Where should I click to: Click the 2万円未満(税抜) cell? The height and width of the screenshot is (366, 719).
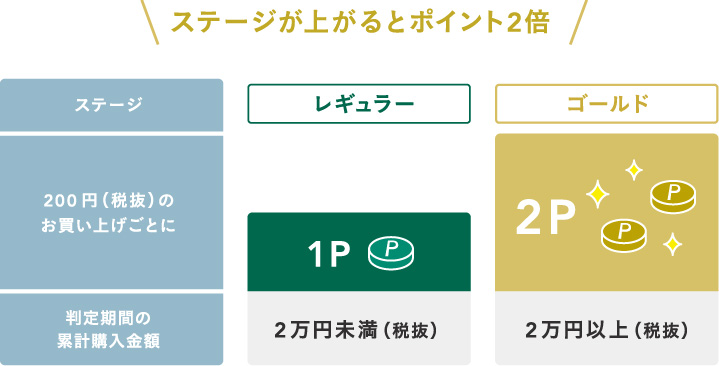point(359,328)
